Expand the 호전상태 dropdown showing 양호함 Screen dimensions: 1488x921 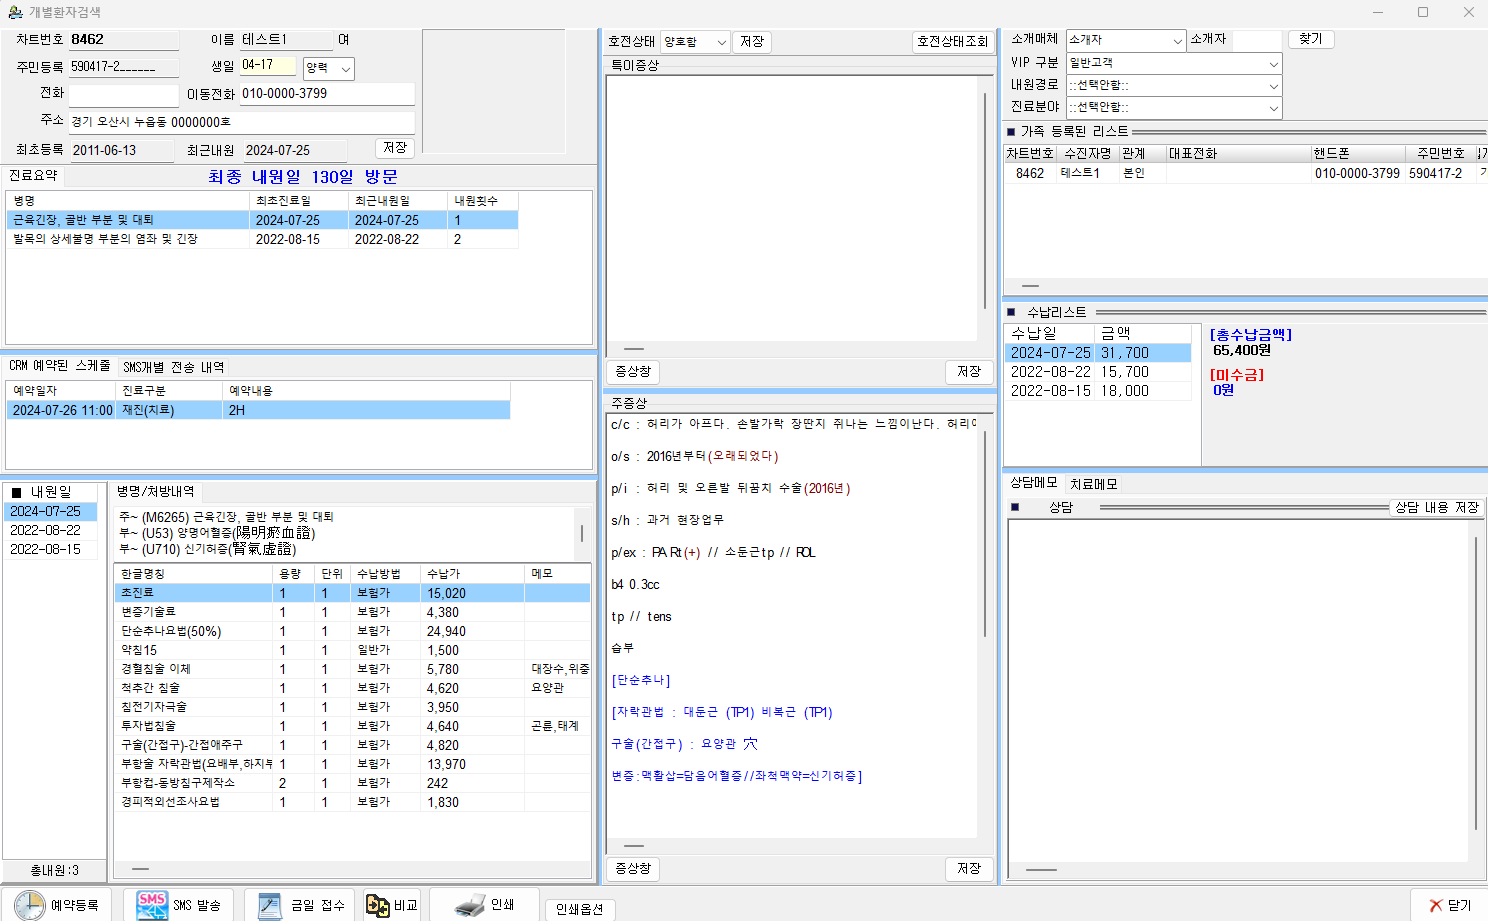[x=722, y=42]
